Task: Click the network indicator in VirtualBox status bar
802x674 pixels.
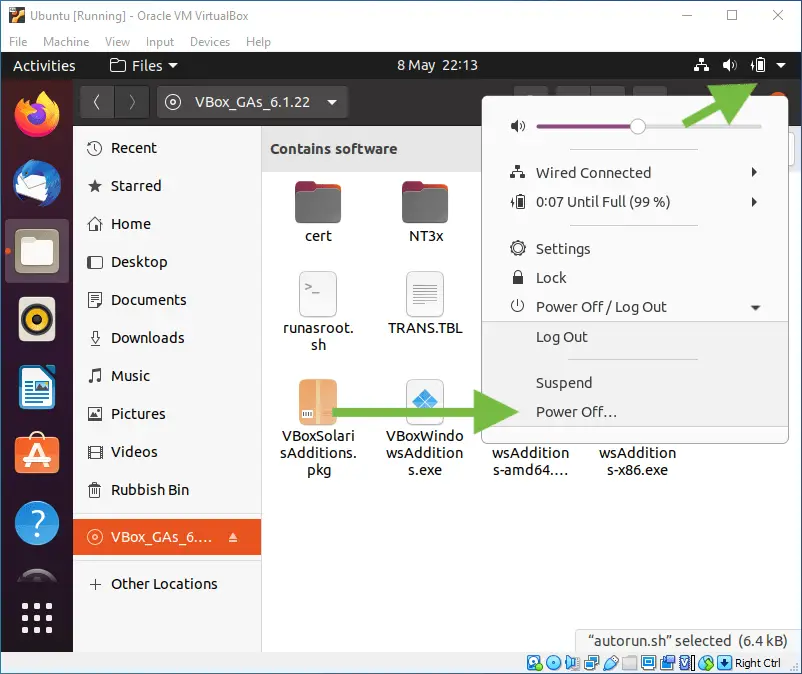Action: tap(591, 663)
